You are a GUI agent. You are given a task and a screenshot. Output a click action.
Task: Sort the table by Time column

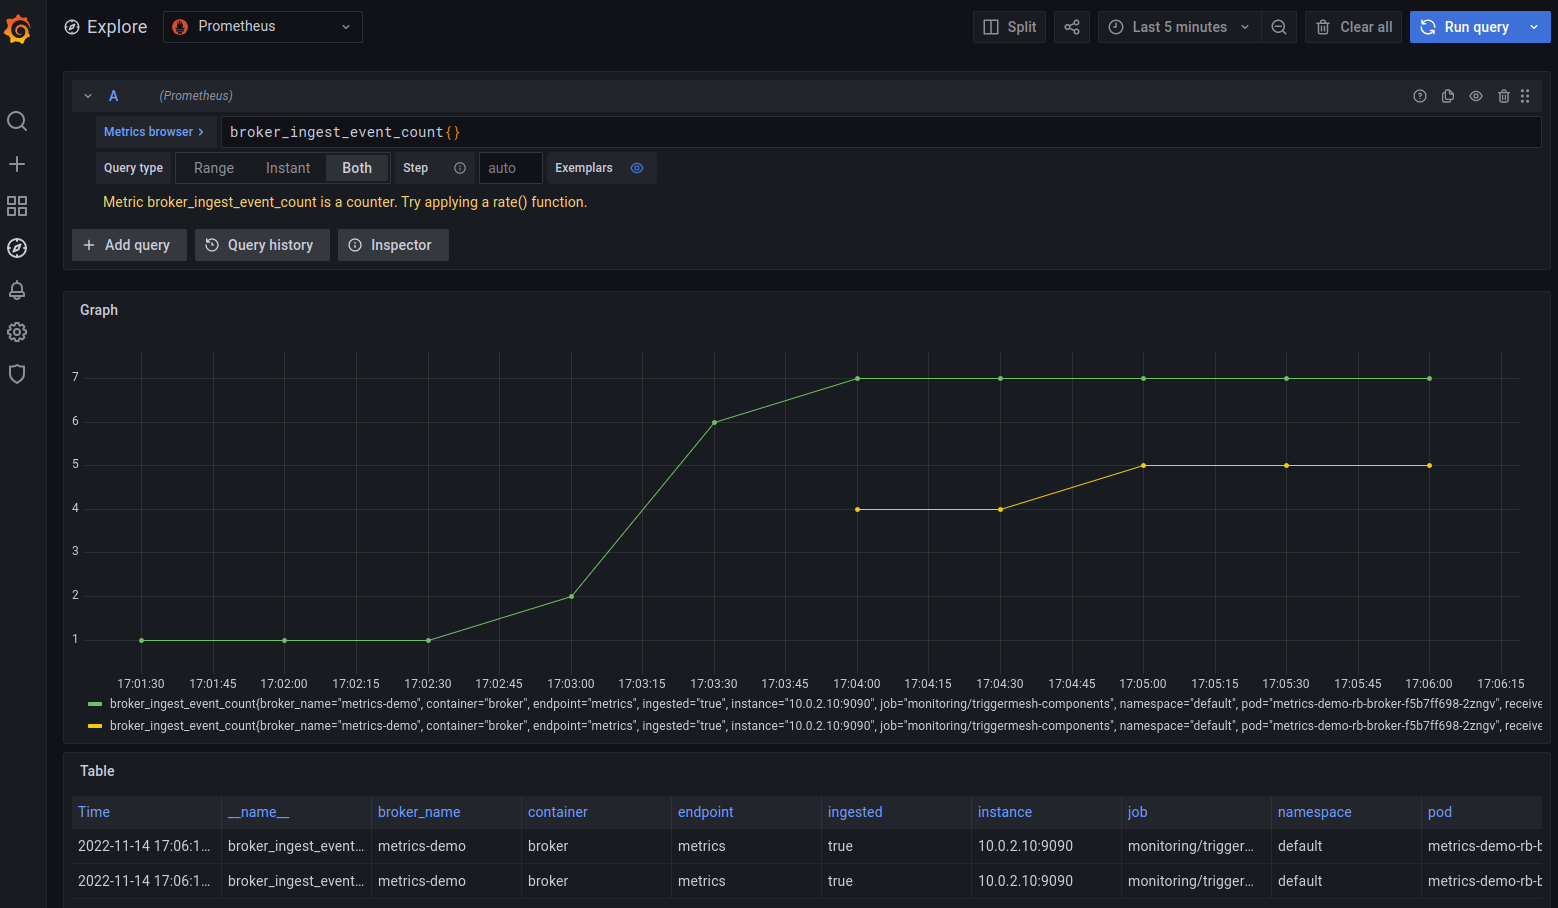pos(94,812)
